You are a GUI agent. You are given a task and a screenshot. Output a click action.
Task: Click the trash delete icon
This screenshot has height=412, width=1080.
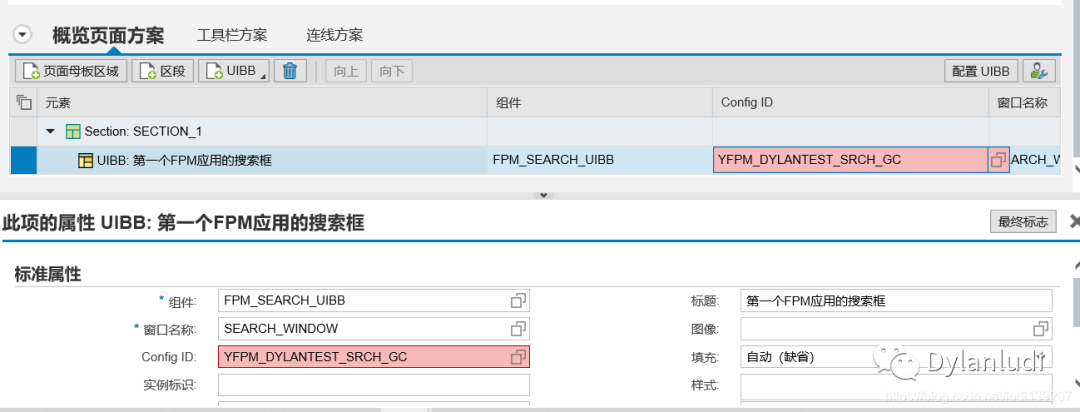[x=290, y=71]
